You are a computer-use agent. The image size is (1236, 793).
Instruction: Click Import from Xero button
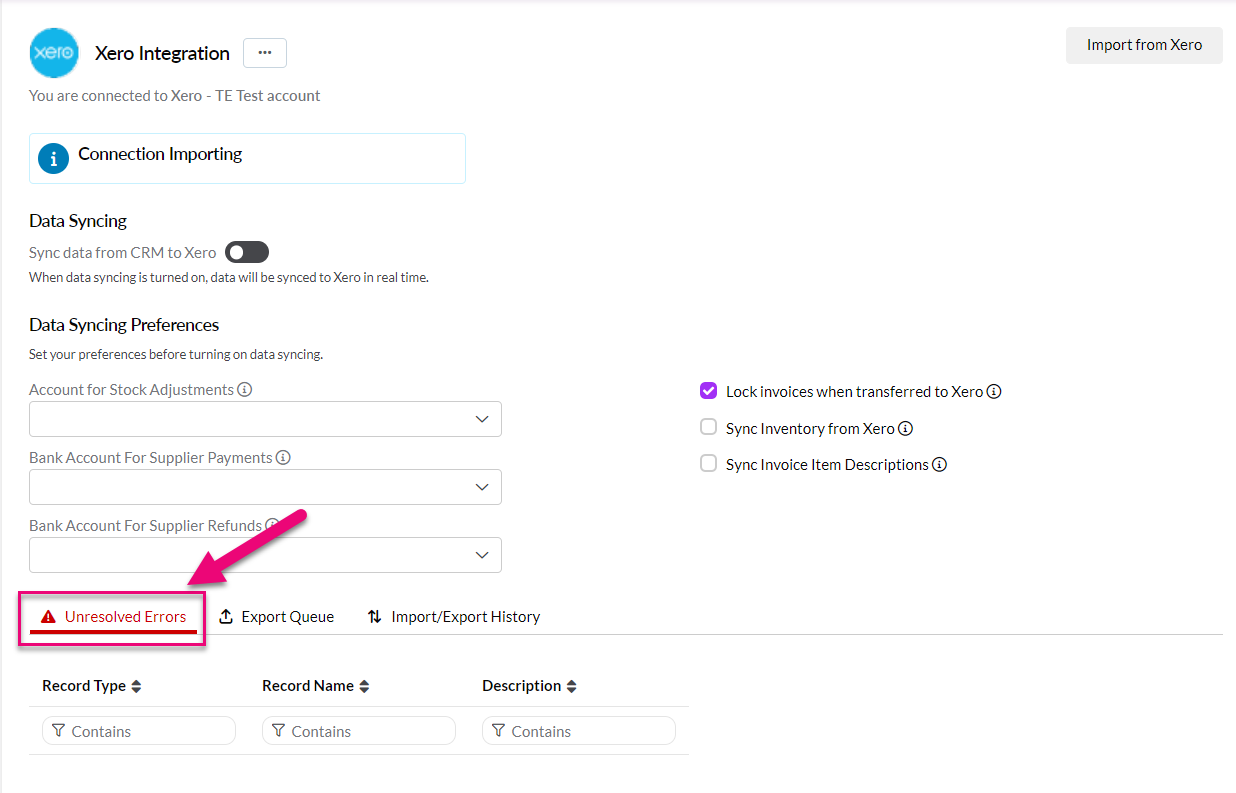pos(1144,45)
